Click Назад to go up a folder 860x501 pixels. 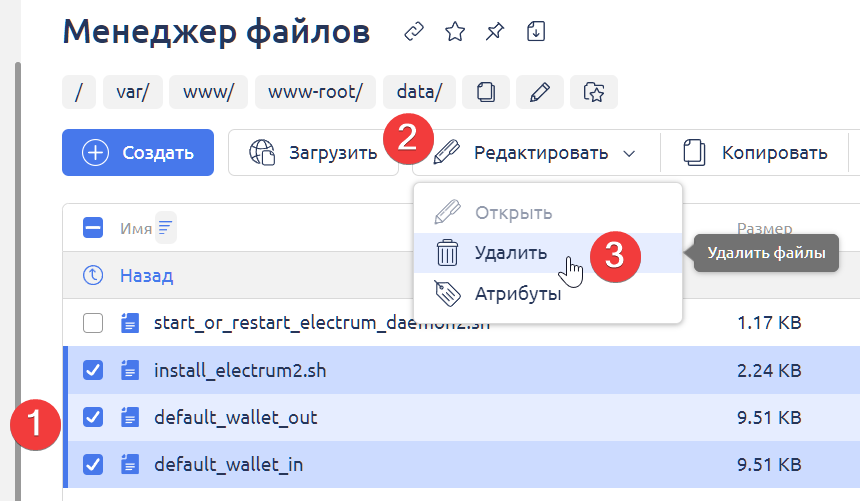pos(146,275)
